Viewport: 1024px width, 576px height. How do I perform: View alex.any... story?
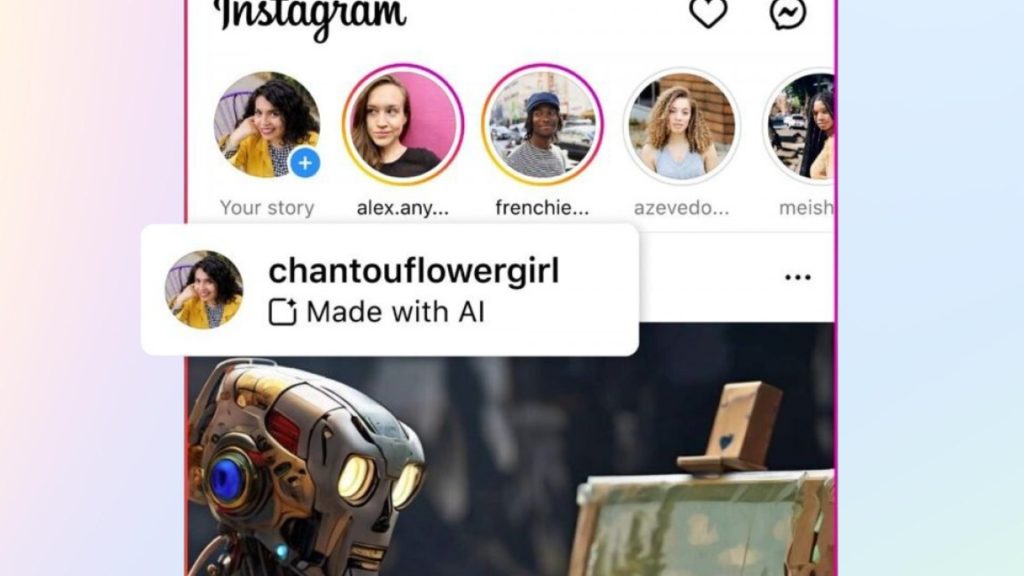[x=403, y=124]
